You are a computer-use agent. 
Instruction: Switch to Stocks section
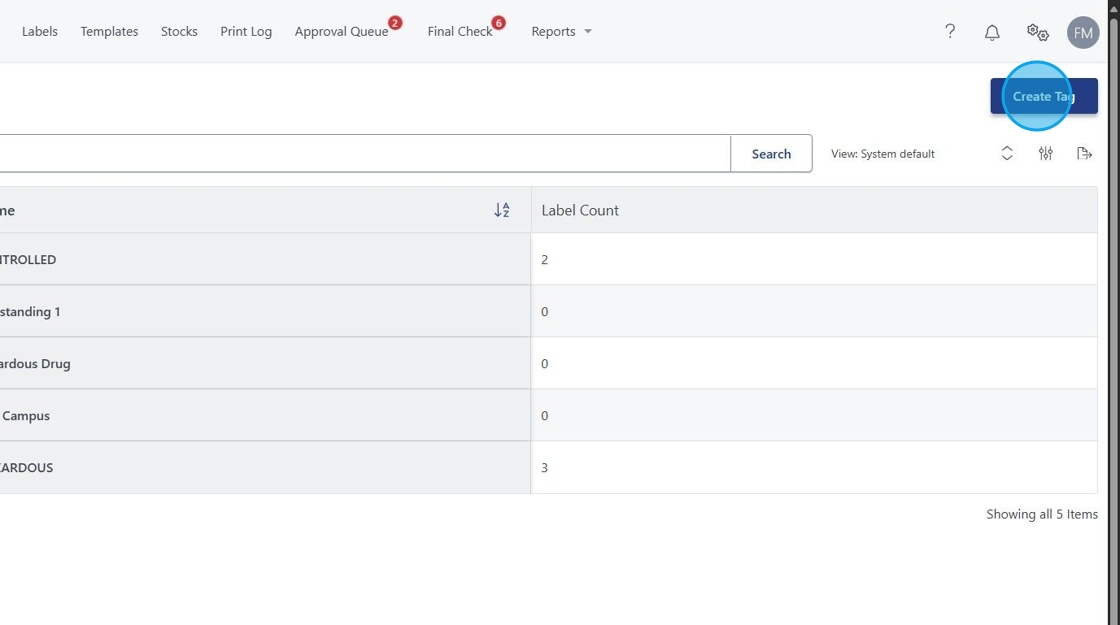coord(179,31)
